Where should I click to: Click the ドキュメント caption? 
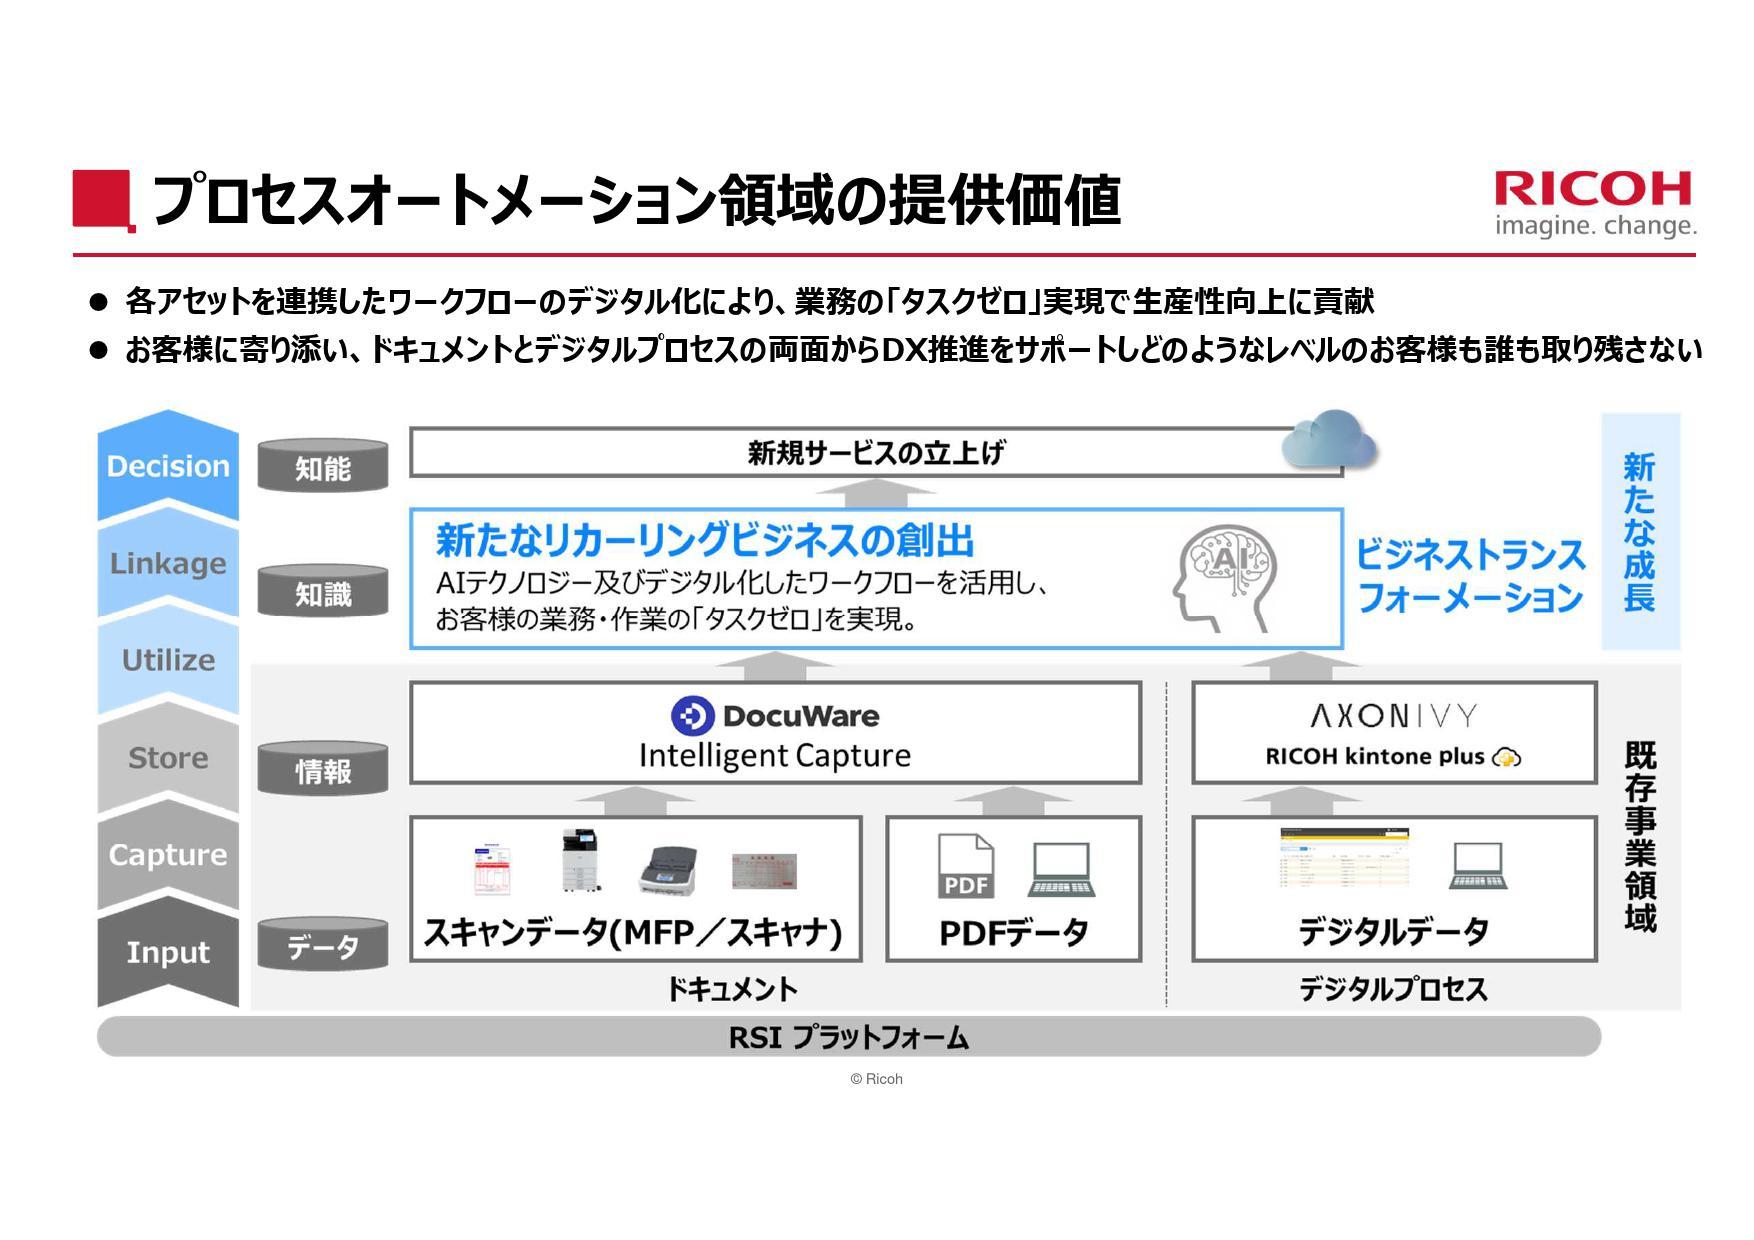(733, 990)
